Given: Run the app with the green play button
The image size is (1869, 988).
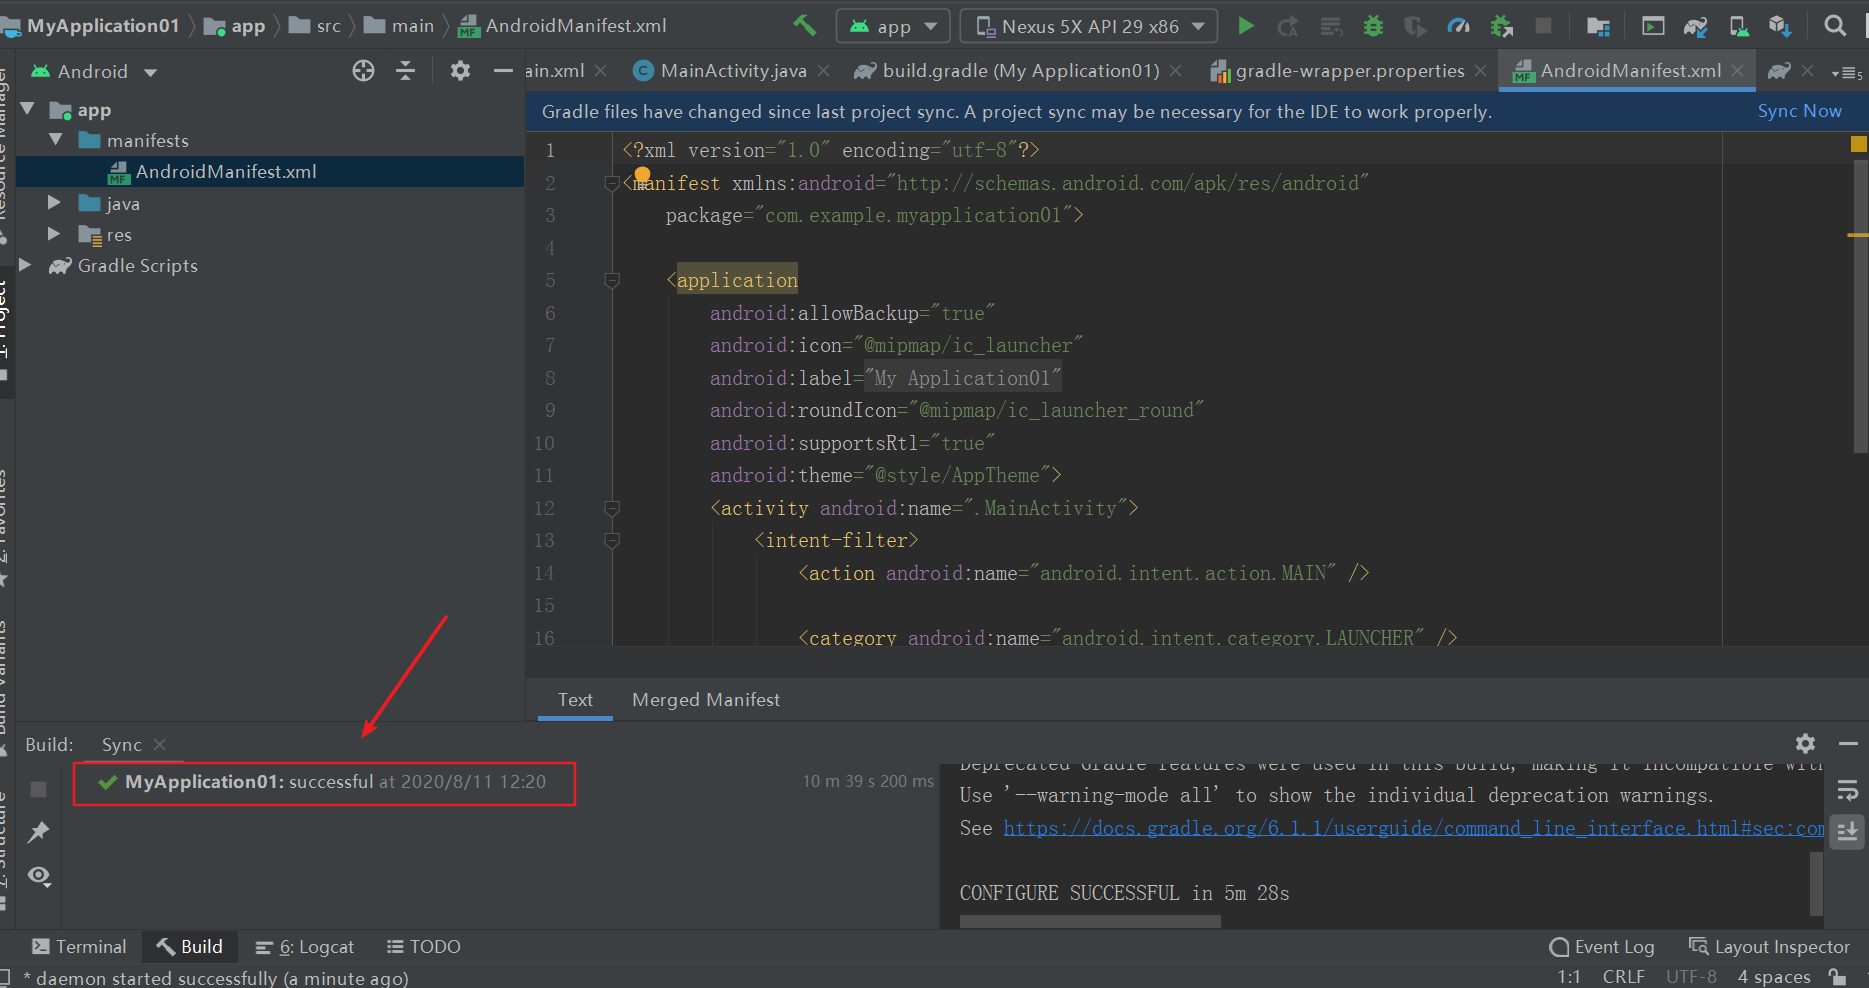Looking at the screenshot, I should tap(1246, 26).
